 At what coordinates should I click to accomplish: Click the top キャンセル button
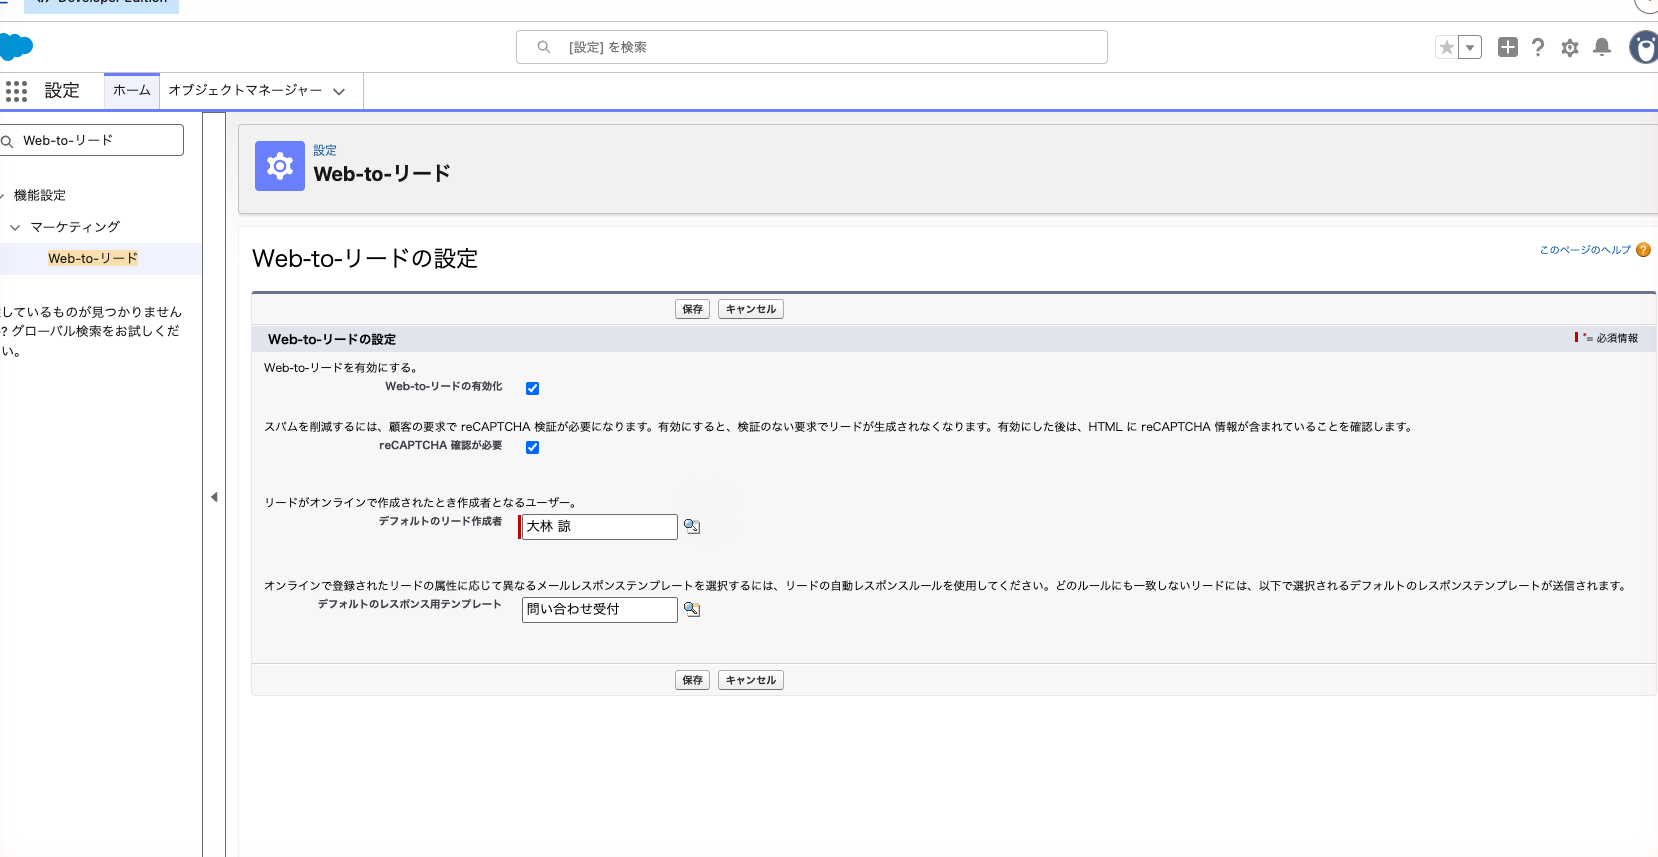(x=751, y=309)
